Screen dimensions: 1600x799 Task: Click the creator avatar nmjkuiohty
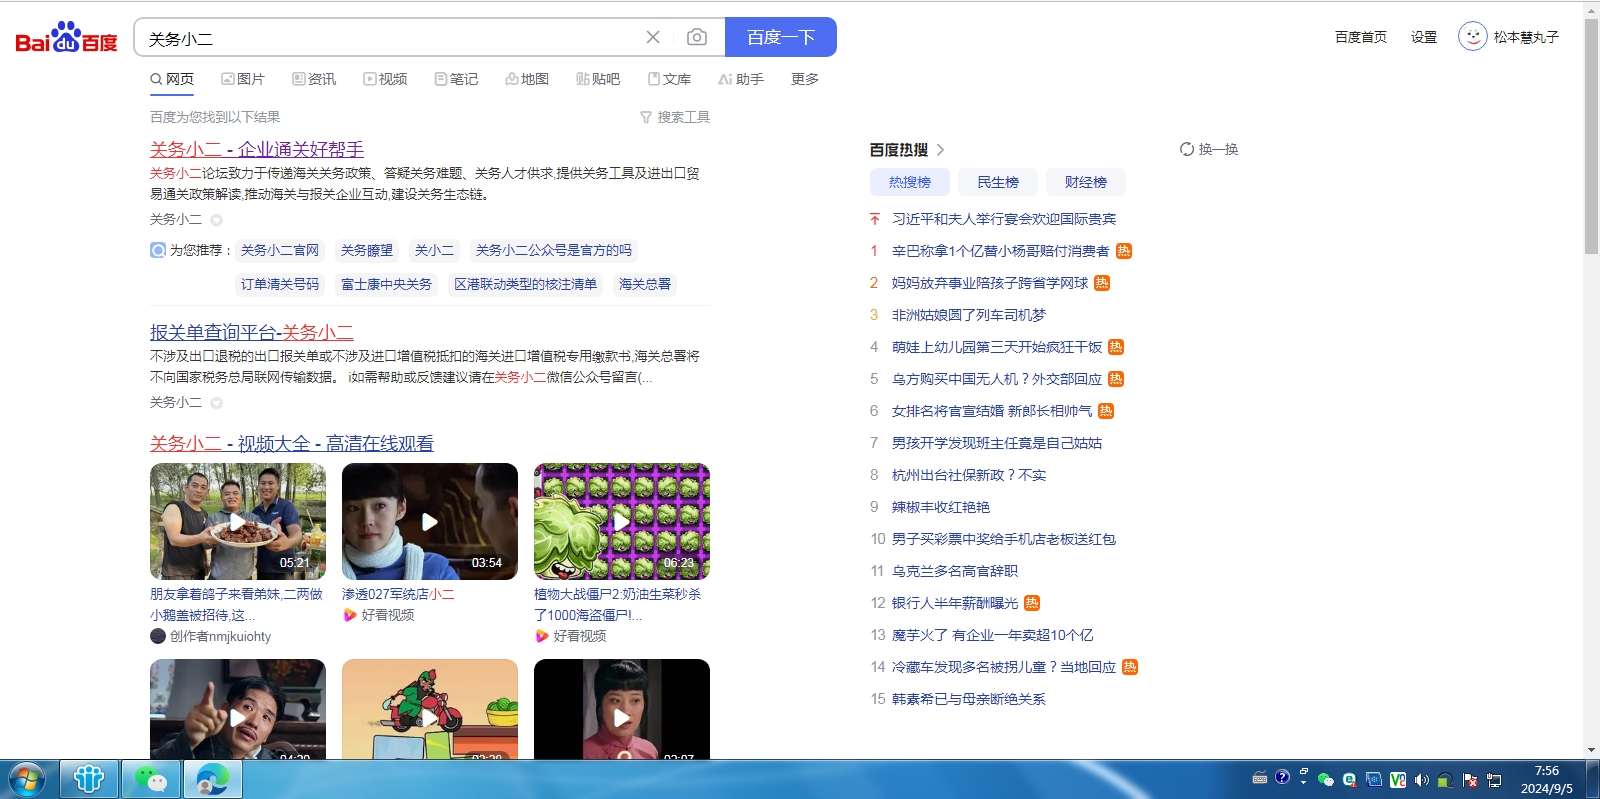pos(158,636)
